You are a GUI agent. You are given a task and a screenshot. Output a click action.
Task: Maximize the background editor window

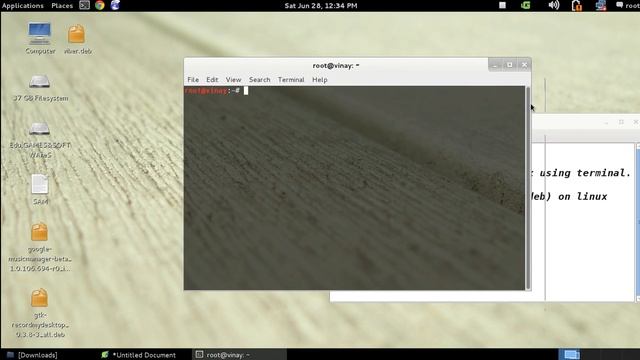(621, 122)
